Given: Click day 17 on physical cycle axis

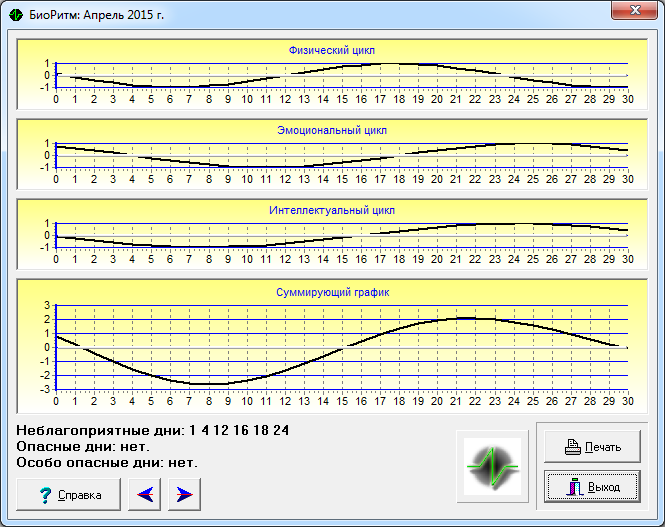Looking at the screenshot, I should pyautogui.click(x=380, y=99).
